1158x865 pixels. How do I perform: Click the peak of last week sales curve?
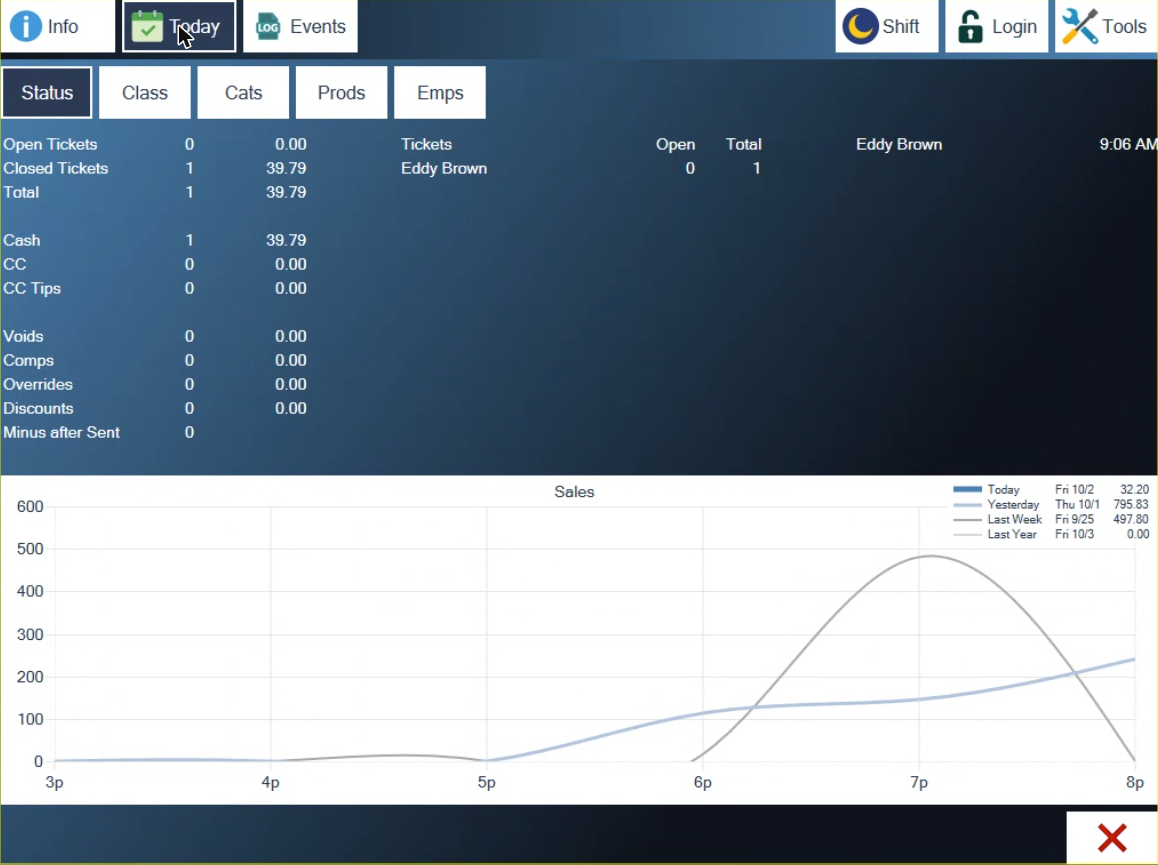tap(929, 556)
